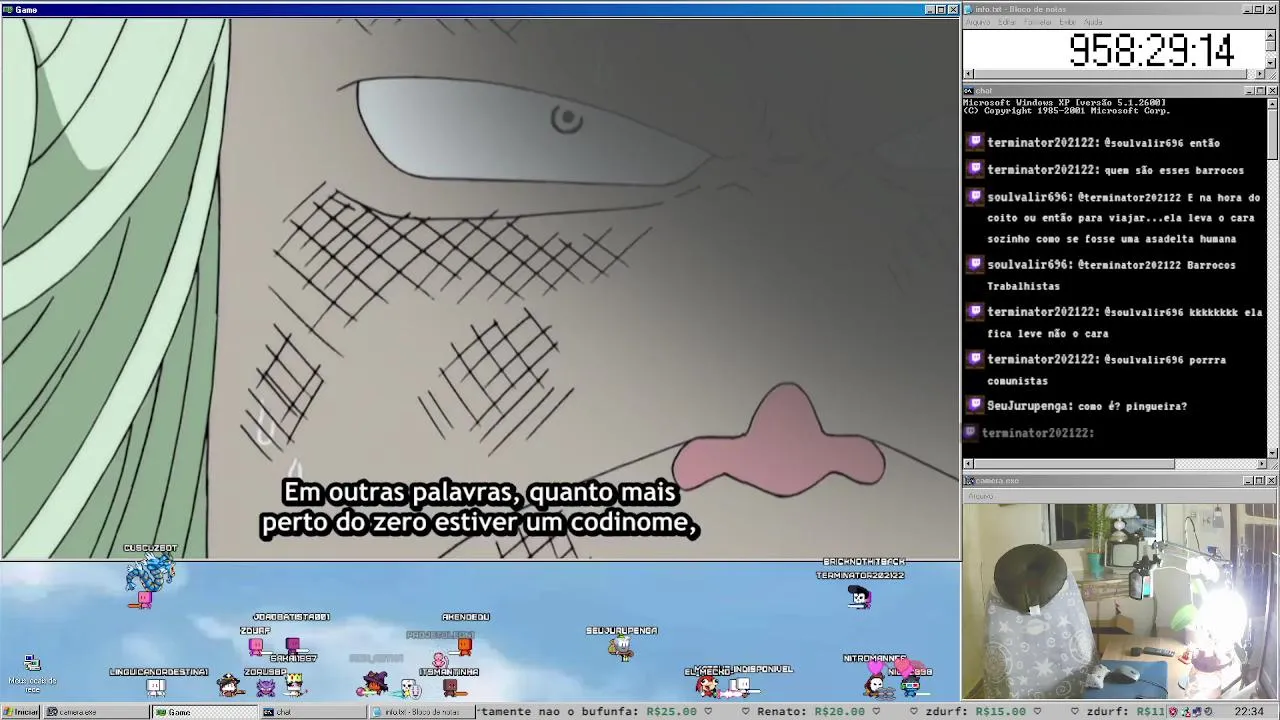The height and width of the screenshot is (720, 1280).
Task: Select the Game taskbar button
Action: click(205, 712)
